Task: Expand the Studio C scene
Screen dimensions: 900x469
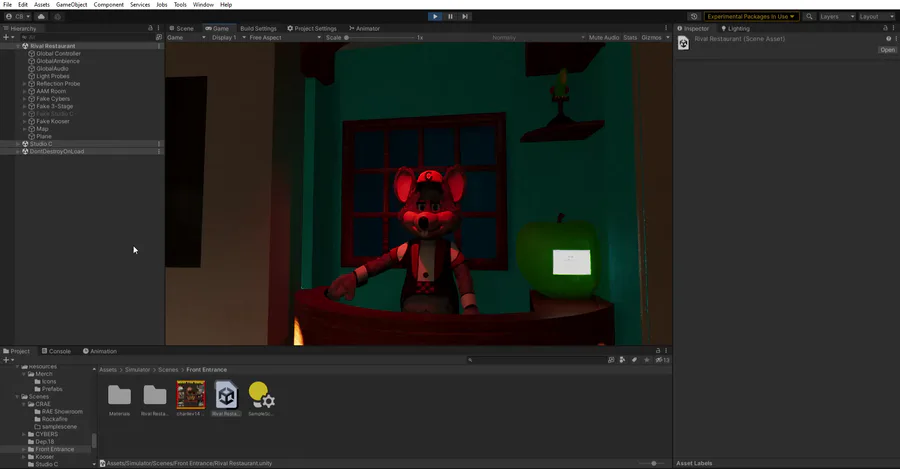Action: [18, 144]
